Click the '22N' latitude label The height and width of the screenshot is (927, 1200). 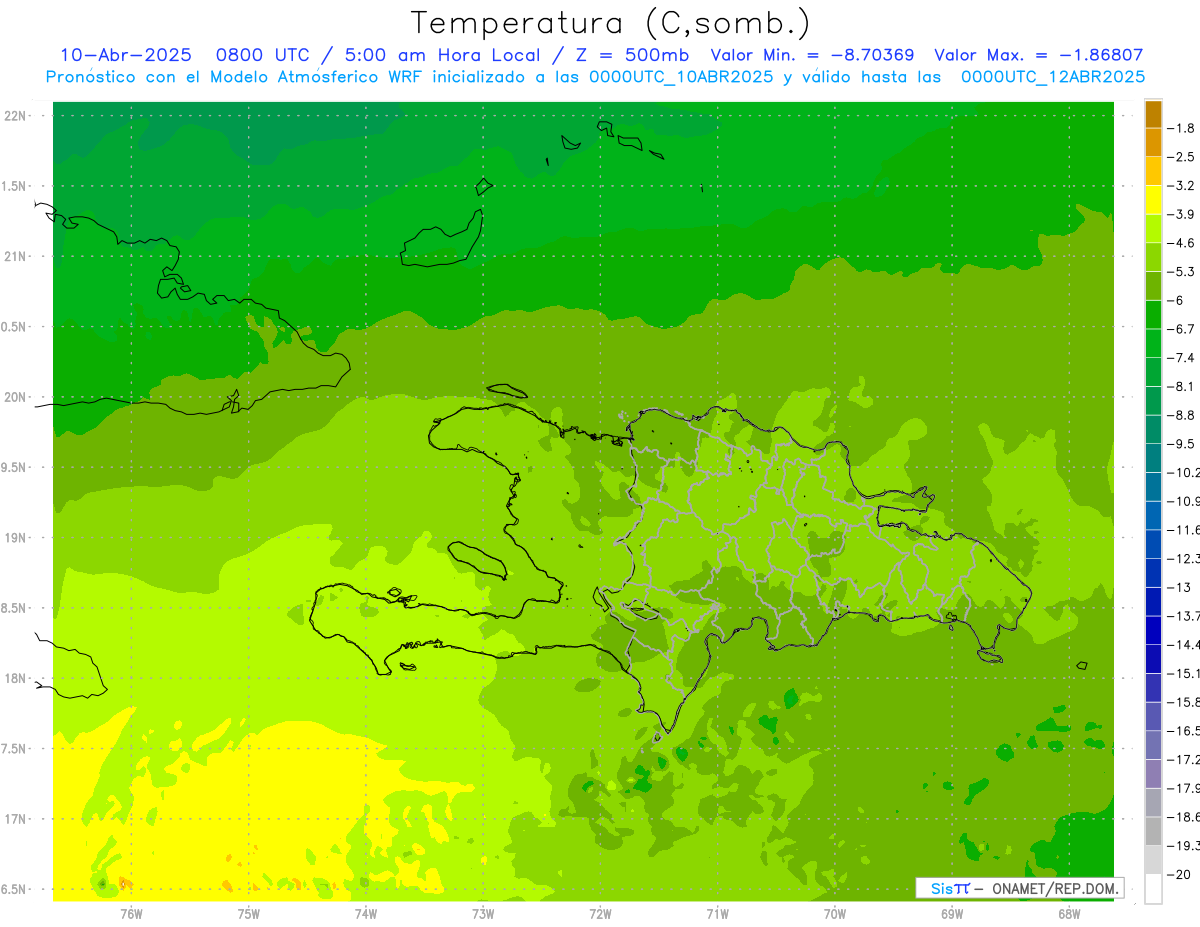coord(15,116)
